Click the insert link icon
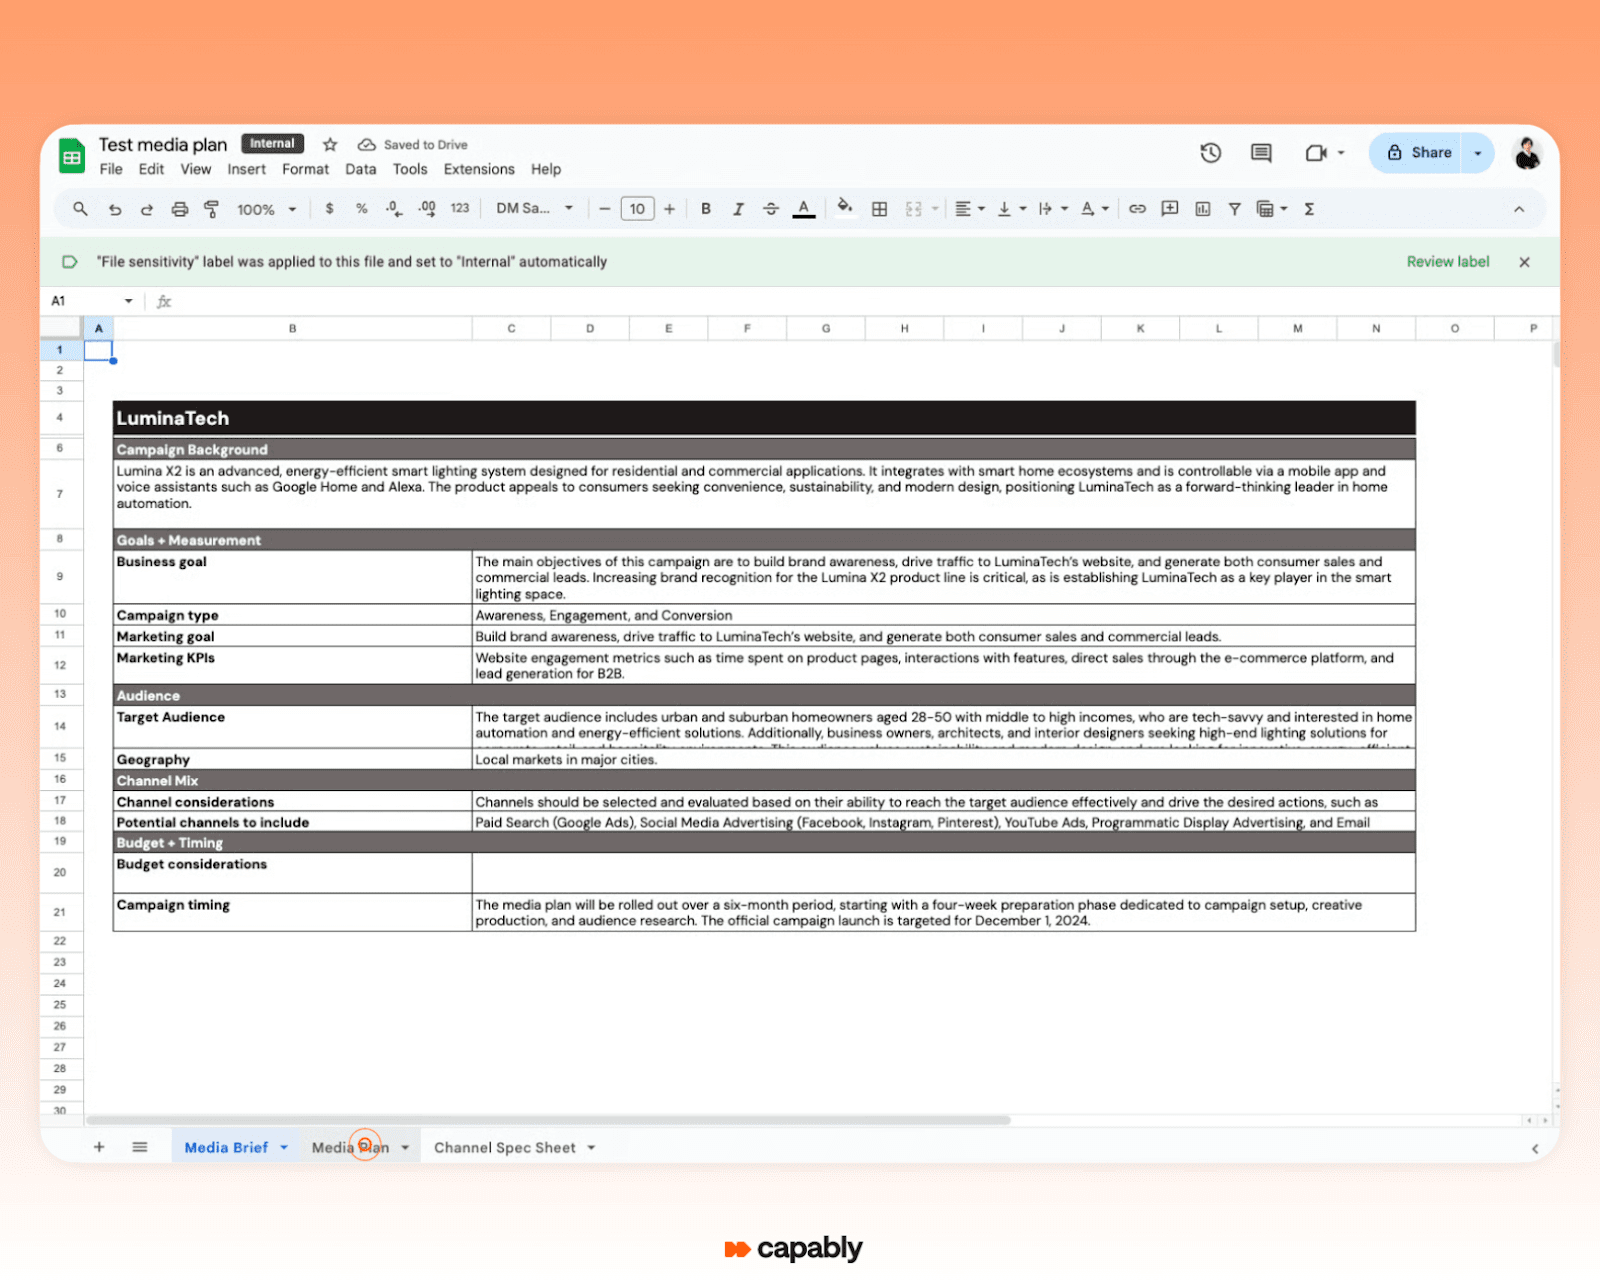1600x1287 pixels. tap(1137, 209)
